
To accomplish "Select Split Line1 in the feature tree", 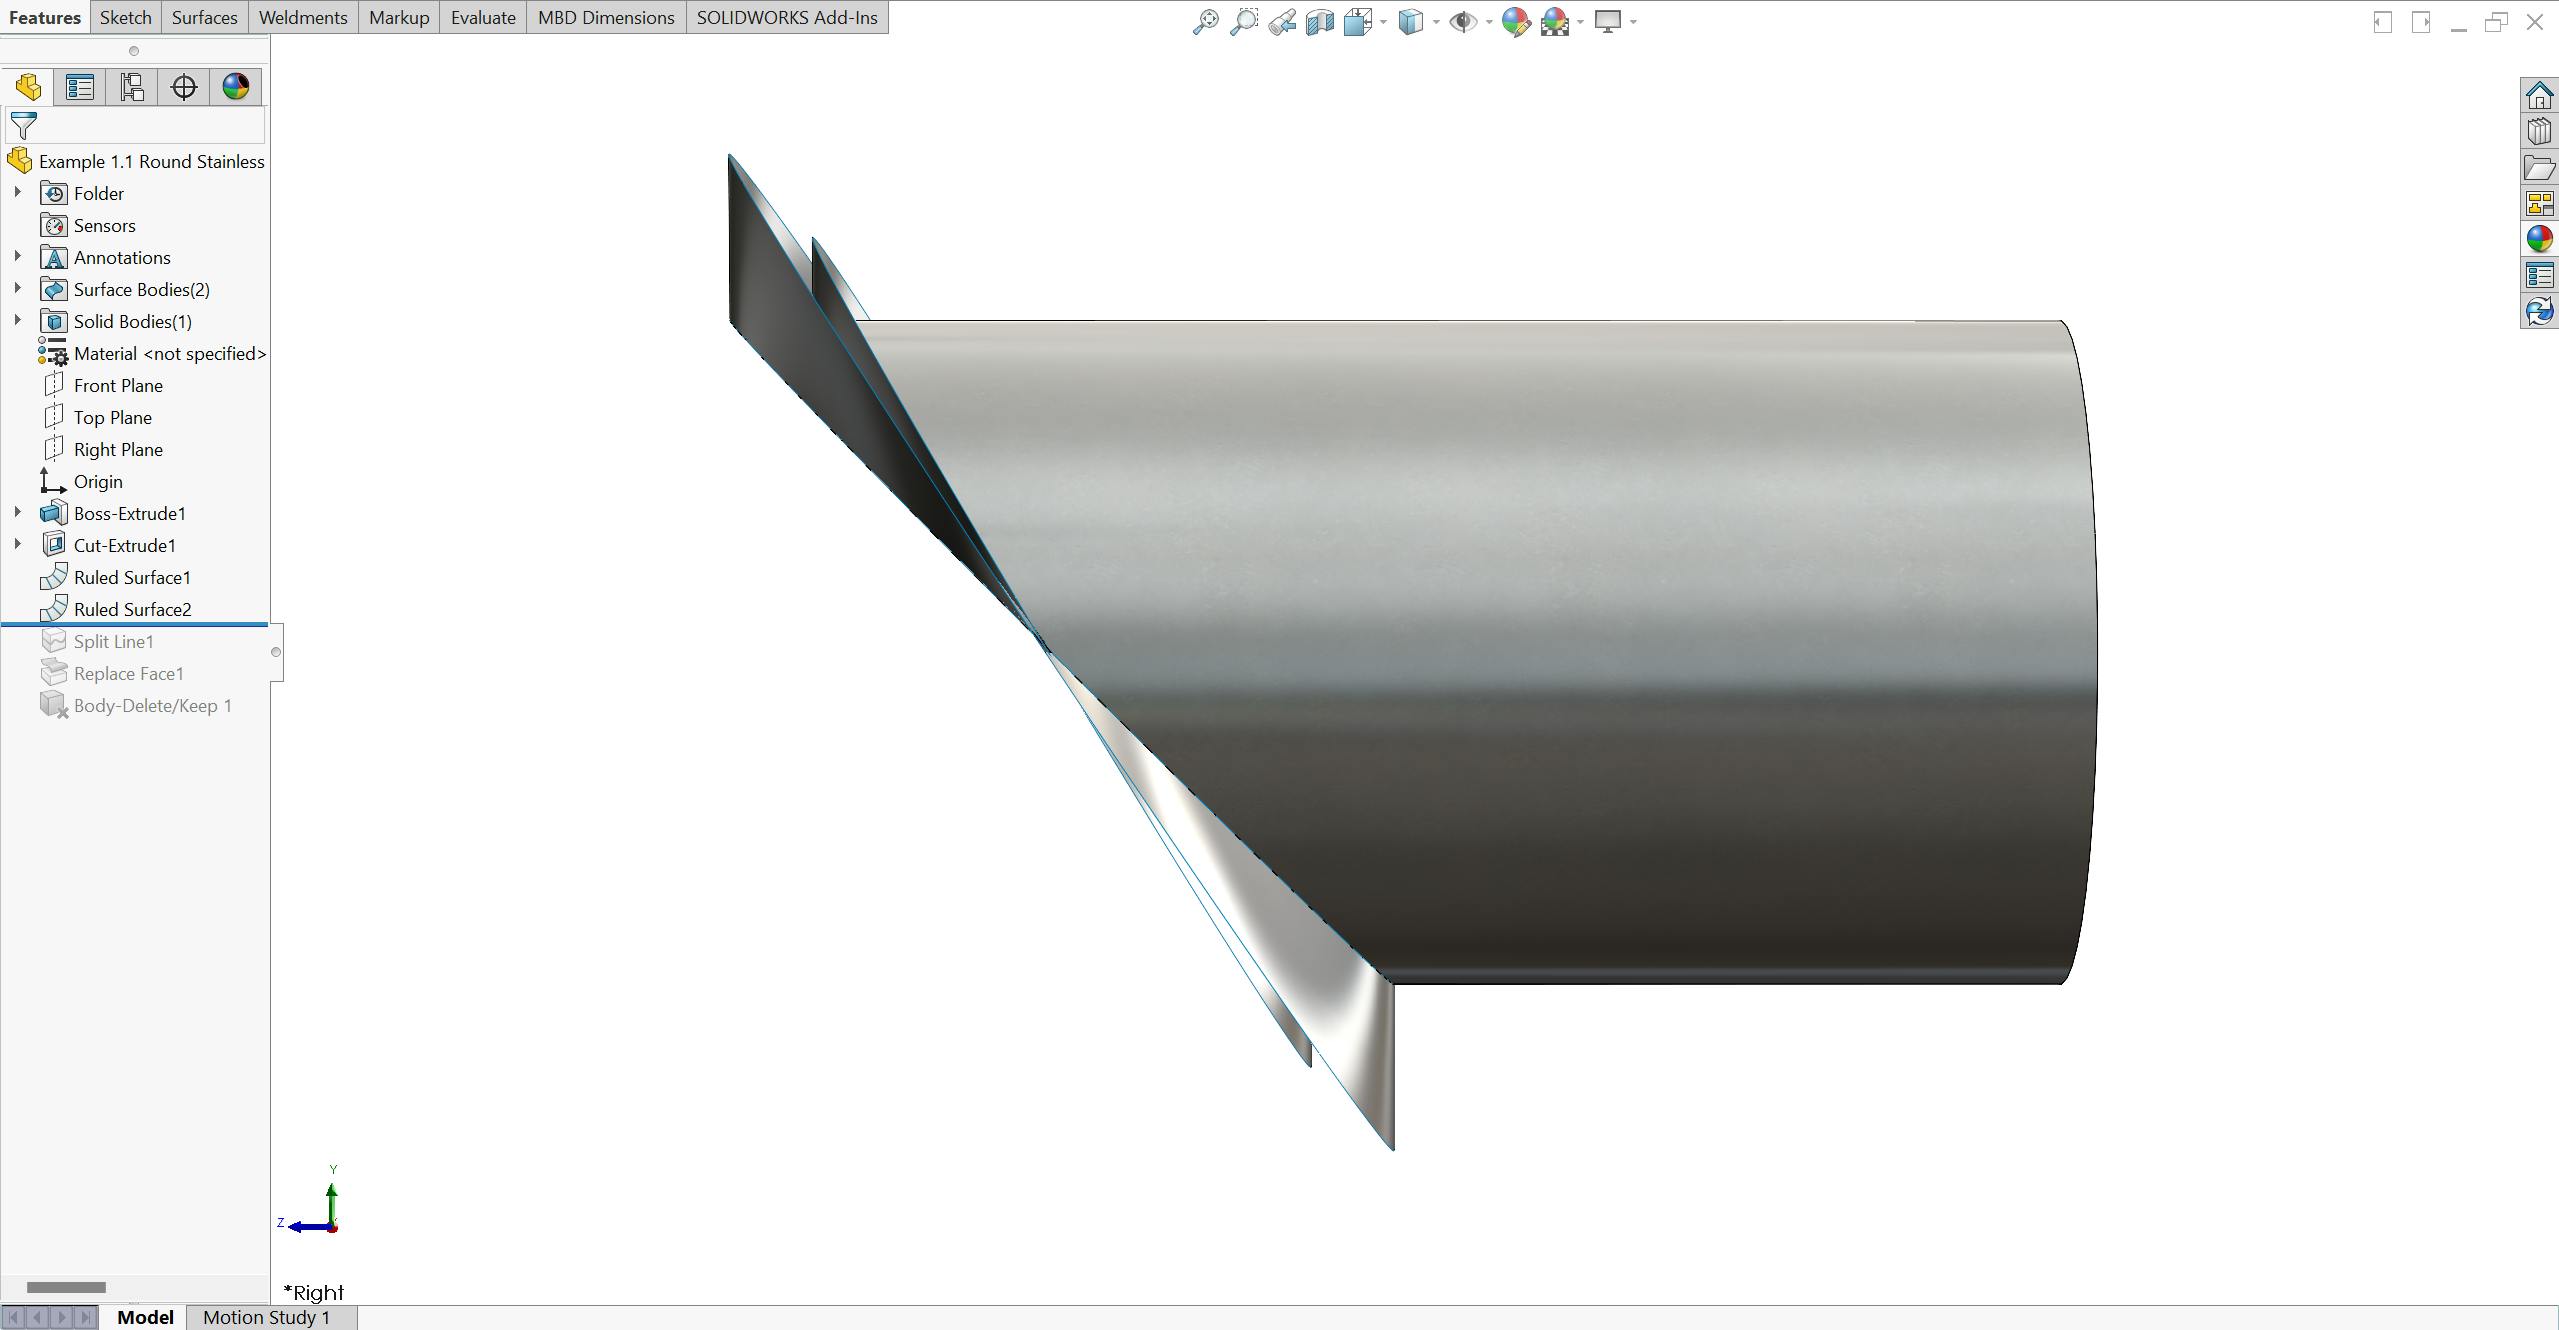I will click(113, 640).
